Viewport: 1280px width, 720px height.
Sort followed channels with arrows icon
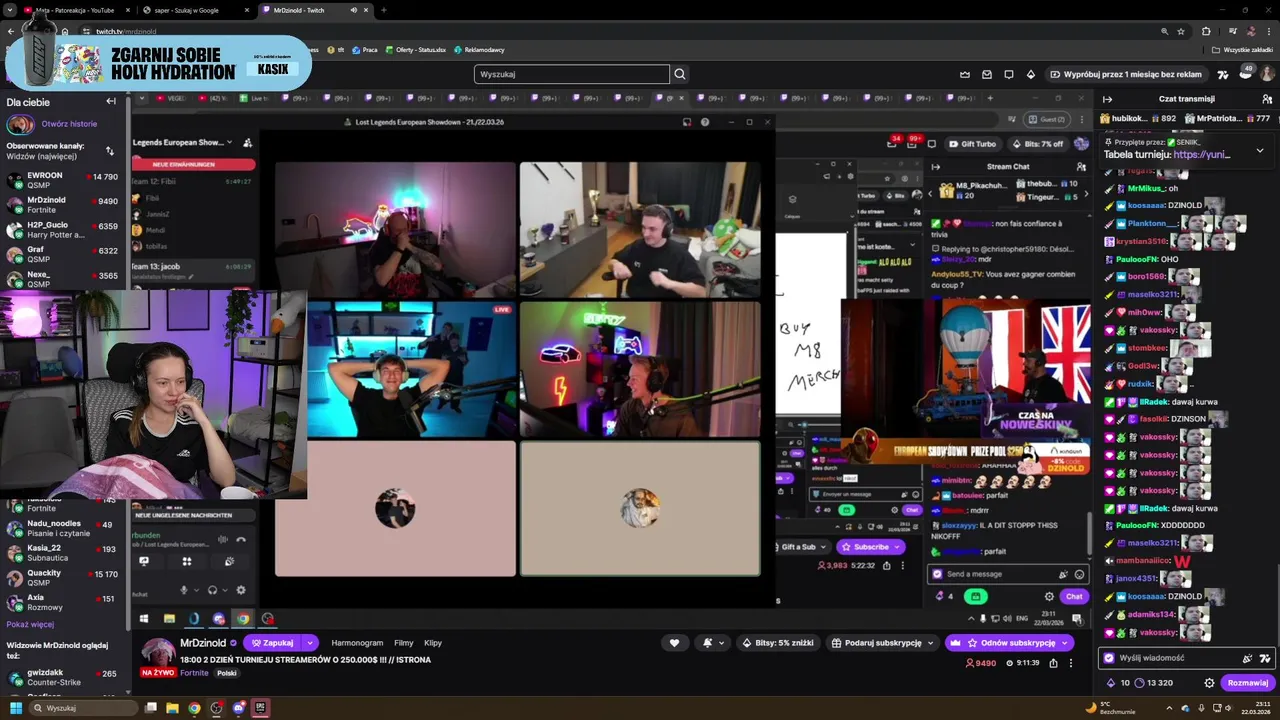(x=110, y=151)
